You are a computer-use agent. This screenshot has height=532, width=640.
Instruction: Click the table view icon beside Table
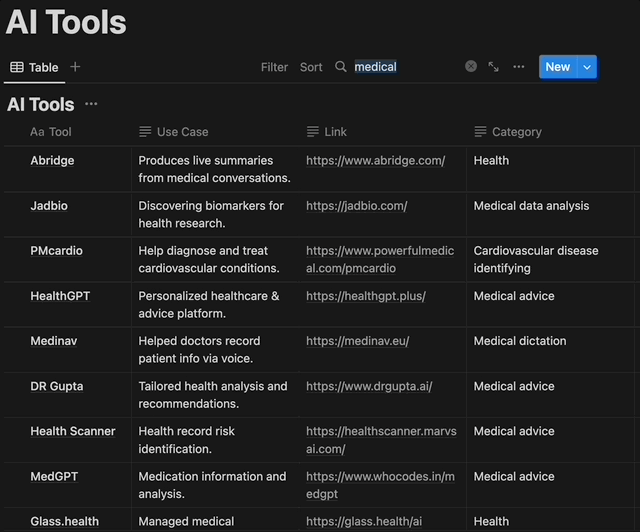pyautogui.click(x=17, y=67)
